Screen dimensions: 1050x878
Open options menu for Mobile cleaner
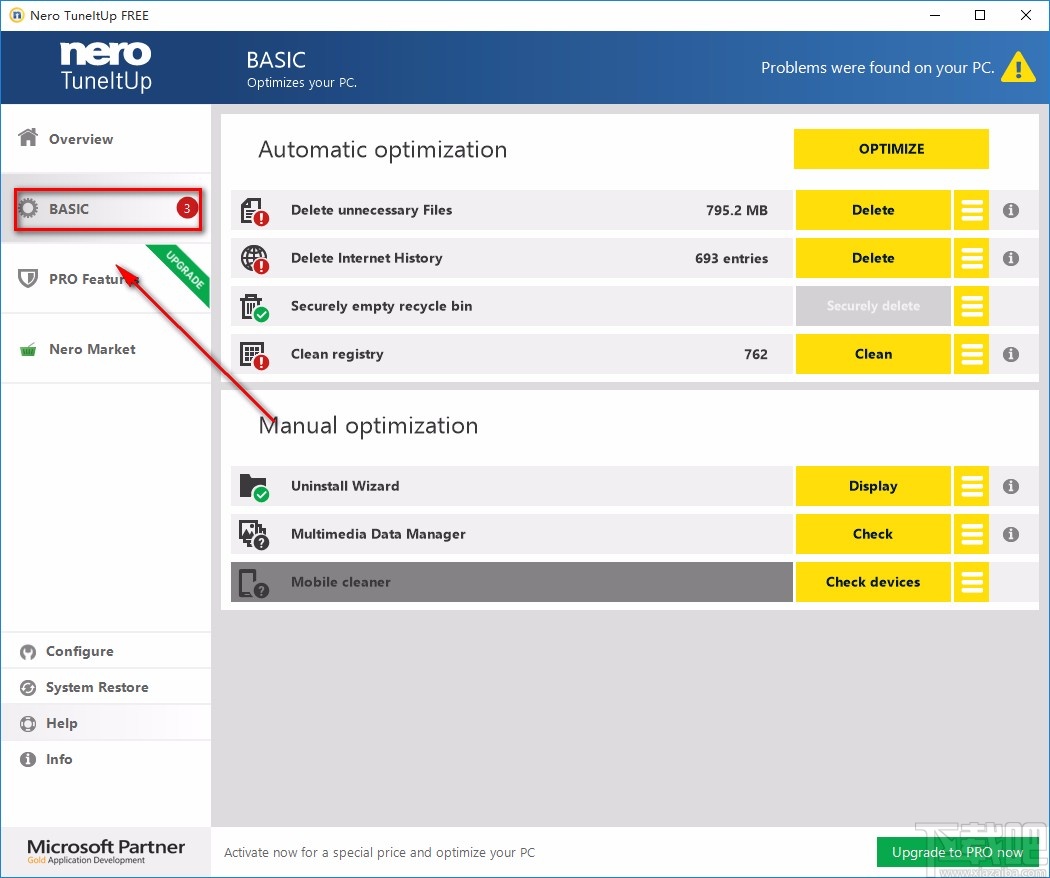pos(972,582)
